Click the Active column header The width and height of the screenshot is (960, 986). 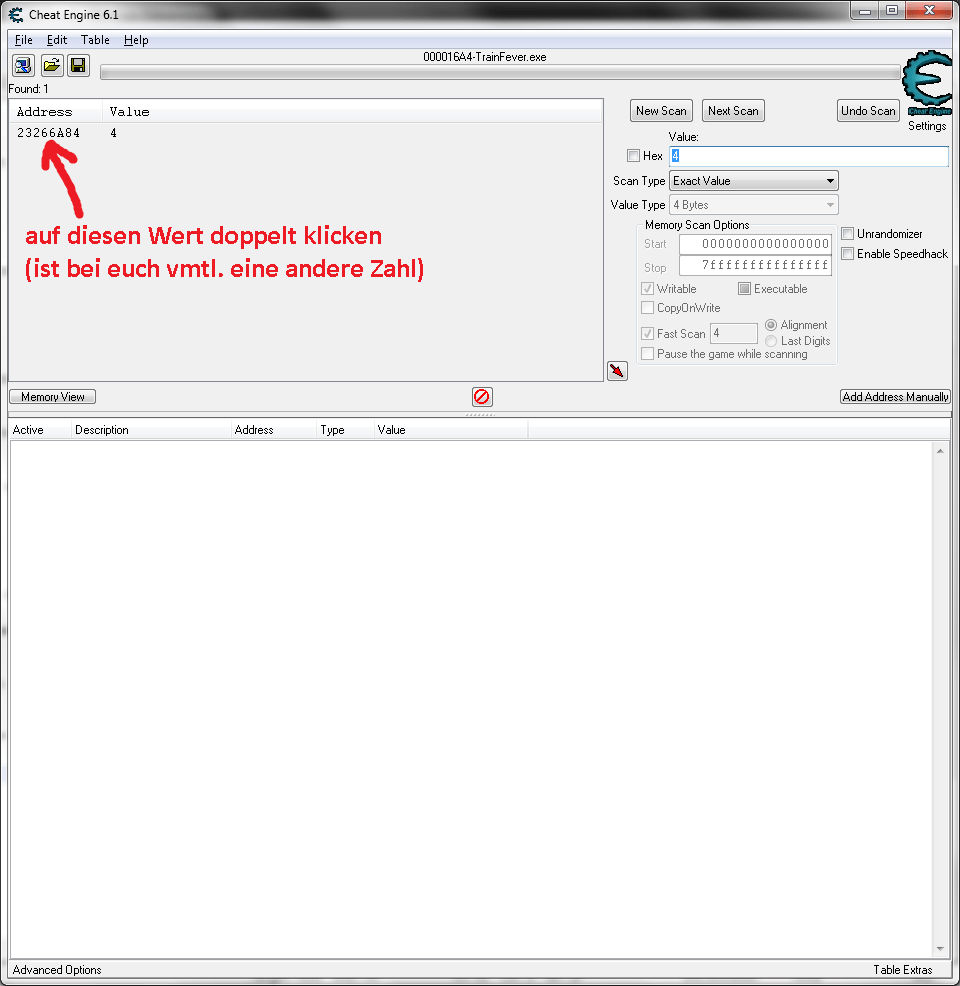pyautogui.click(x=39, y=430)
